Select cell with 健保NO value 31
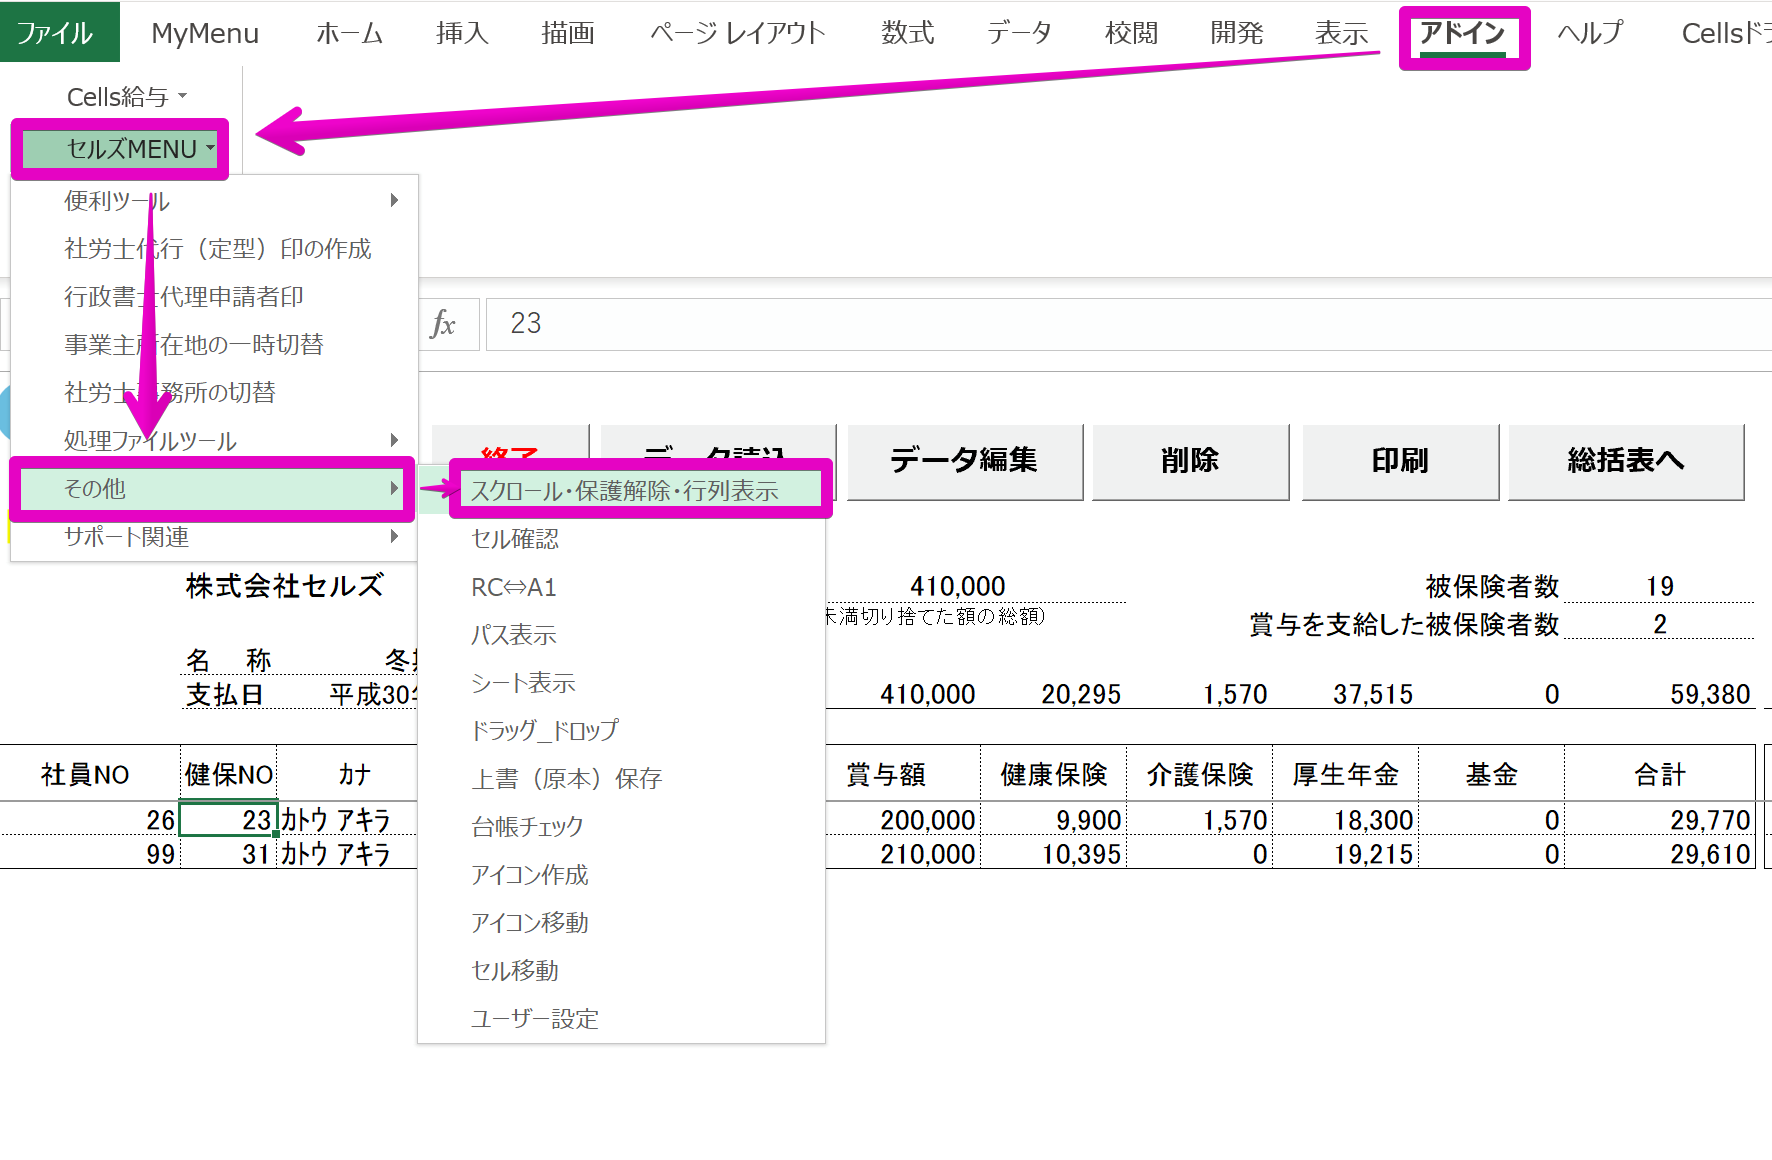The height and width of the screenshot is (1160, 1772). (229, 854)
